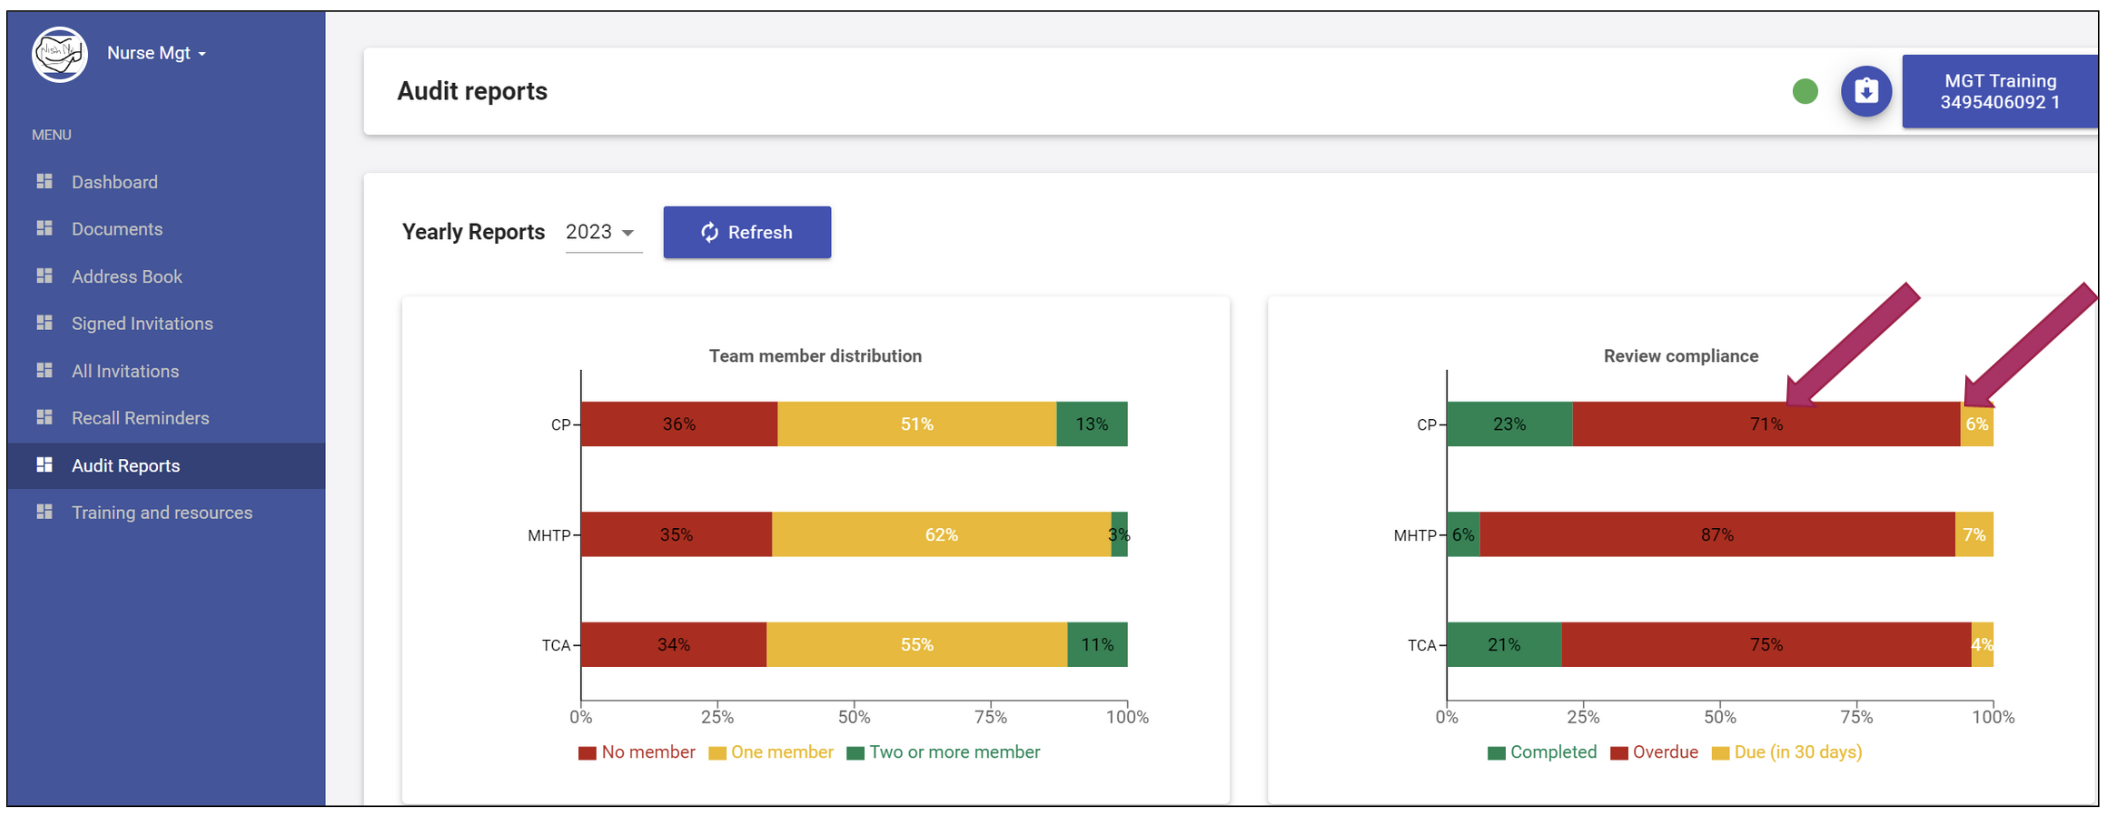The width and height of the screenshot is (2108, 814).
Task: Click the Audit Reports grid icon
Action: pyautogui.click(x=44, y=464)
